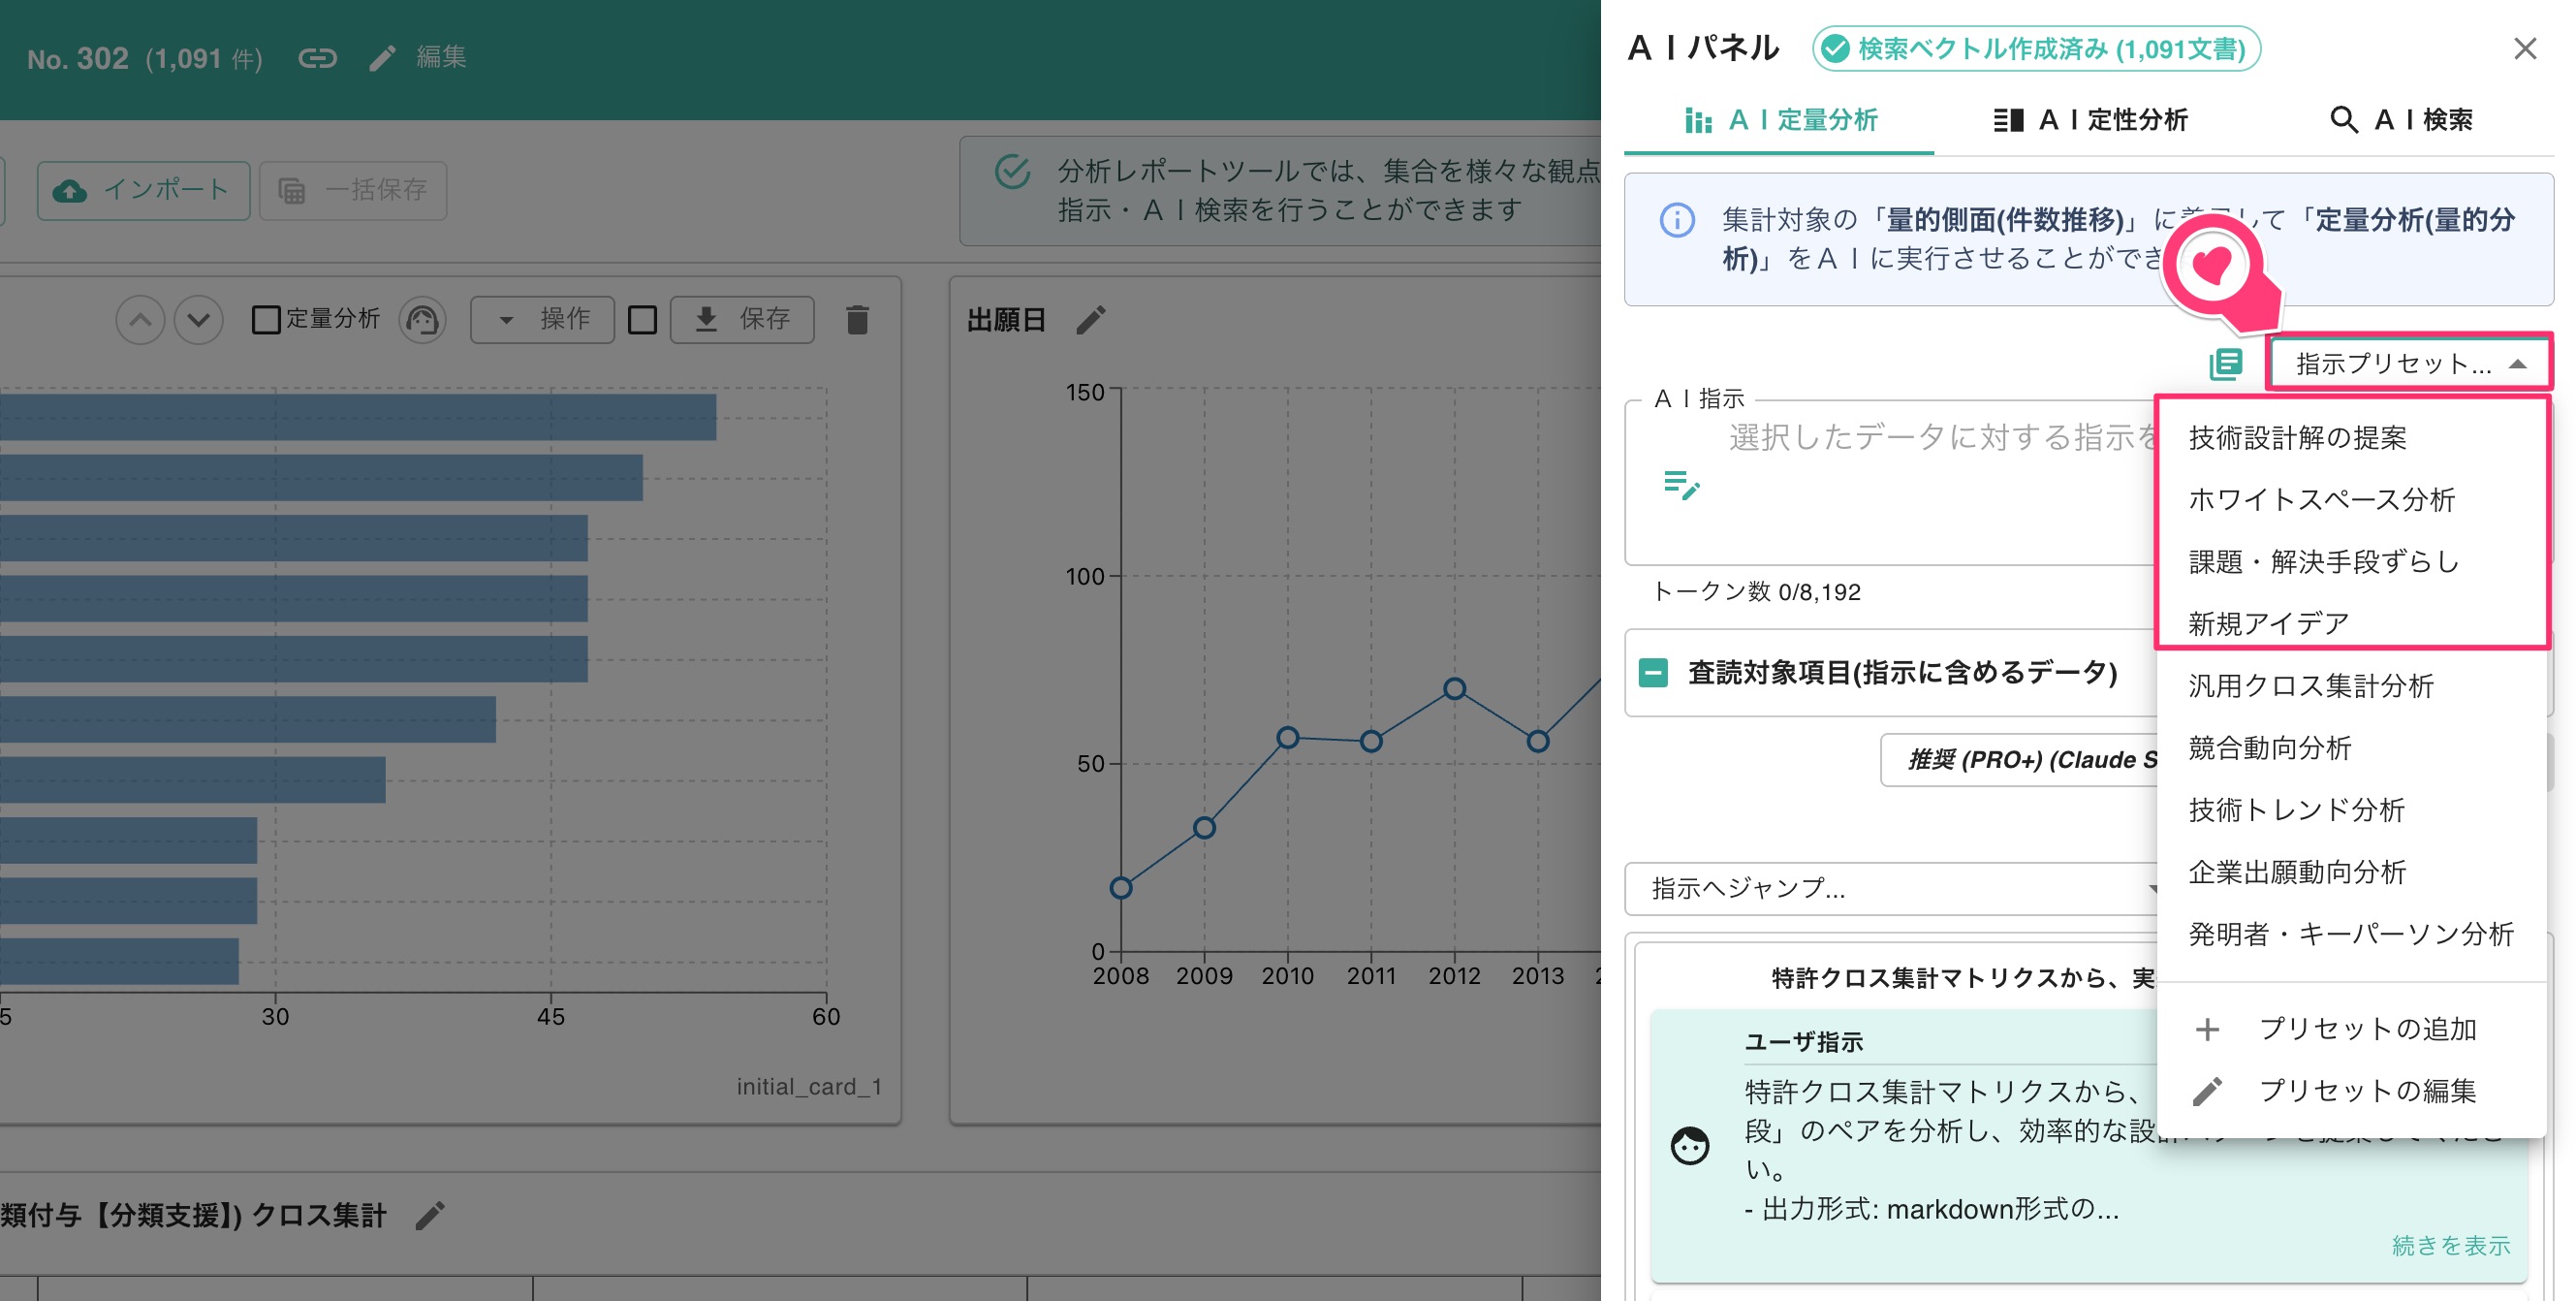
Task: Click the 続きを表示 link
Action: point(2450,1246)
